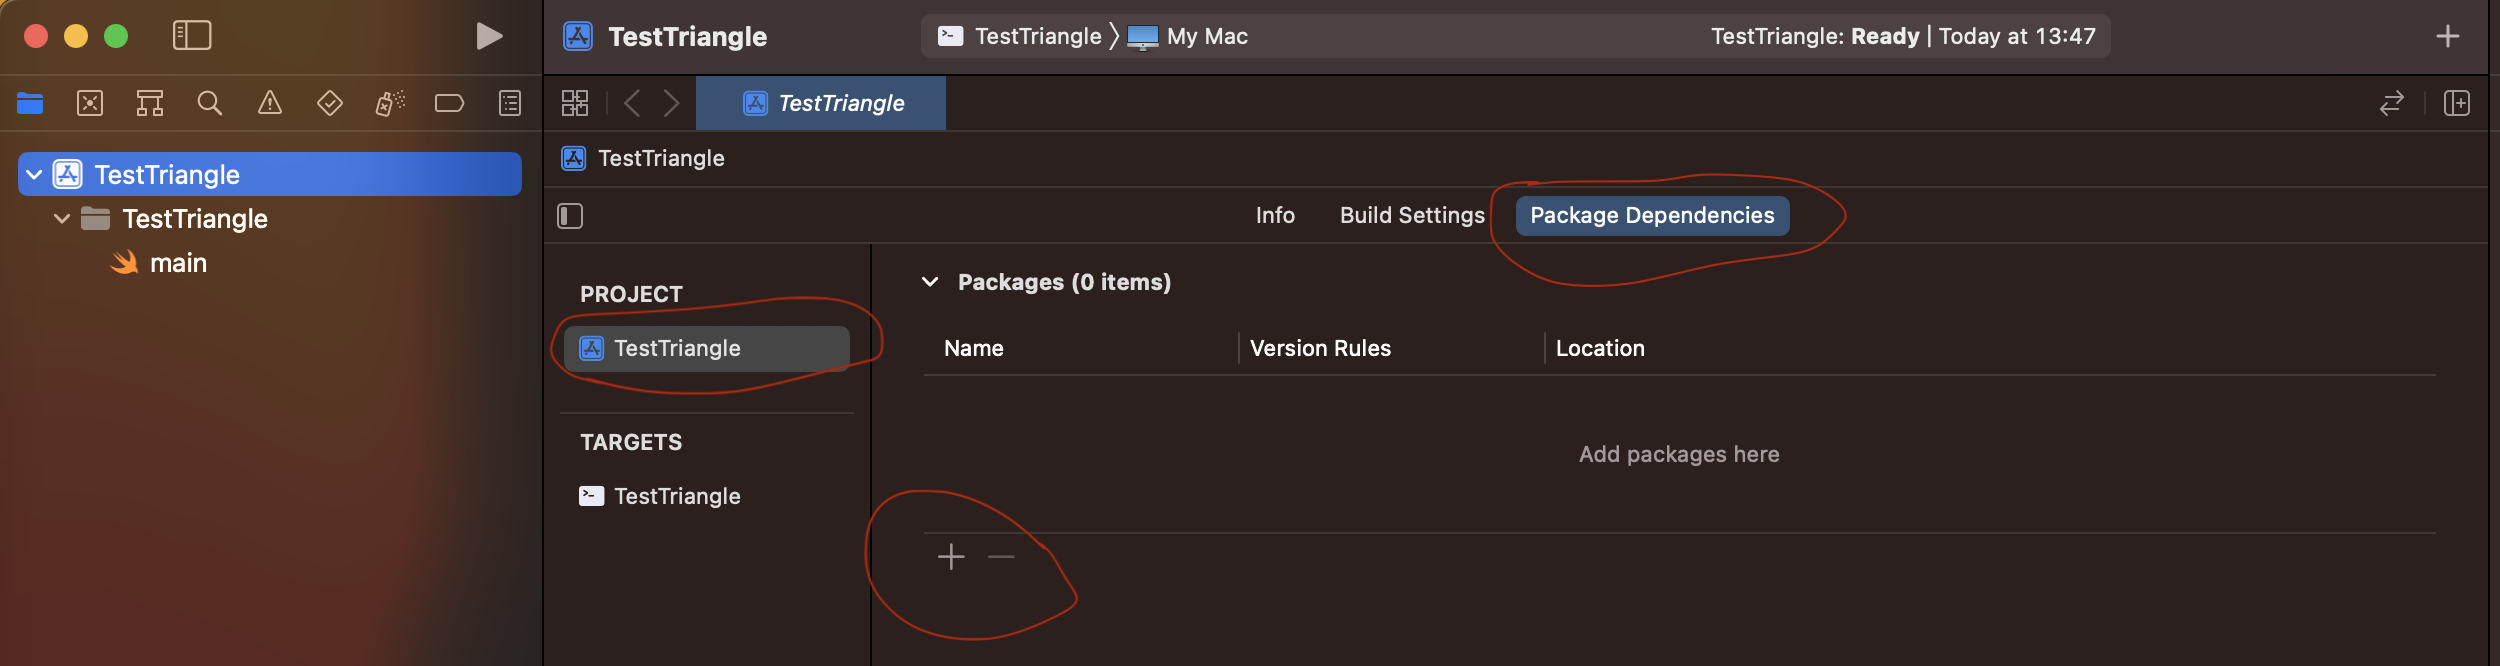Viewport: 2500px width, 666px height.
Task: Choose TestTriangle scheme in toolbar
Action: (x=1020, y=36)
